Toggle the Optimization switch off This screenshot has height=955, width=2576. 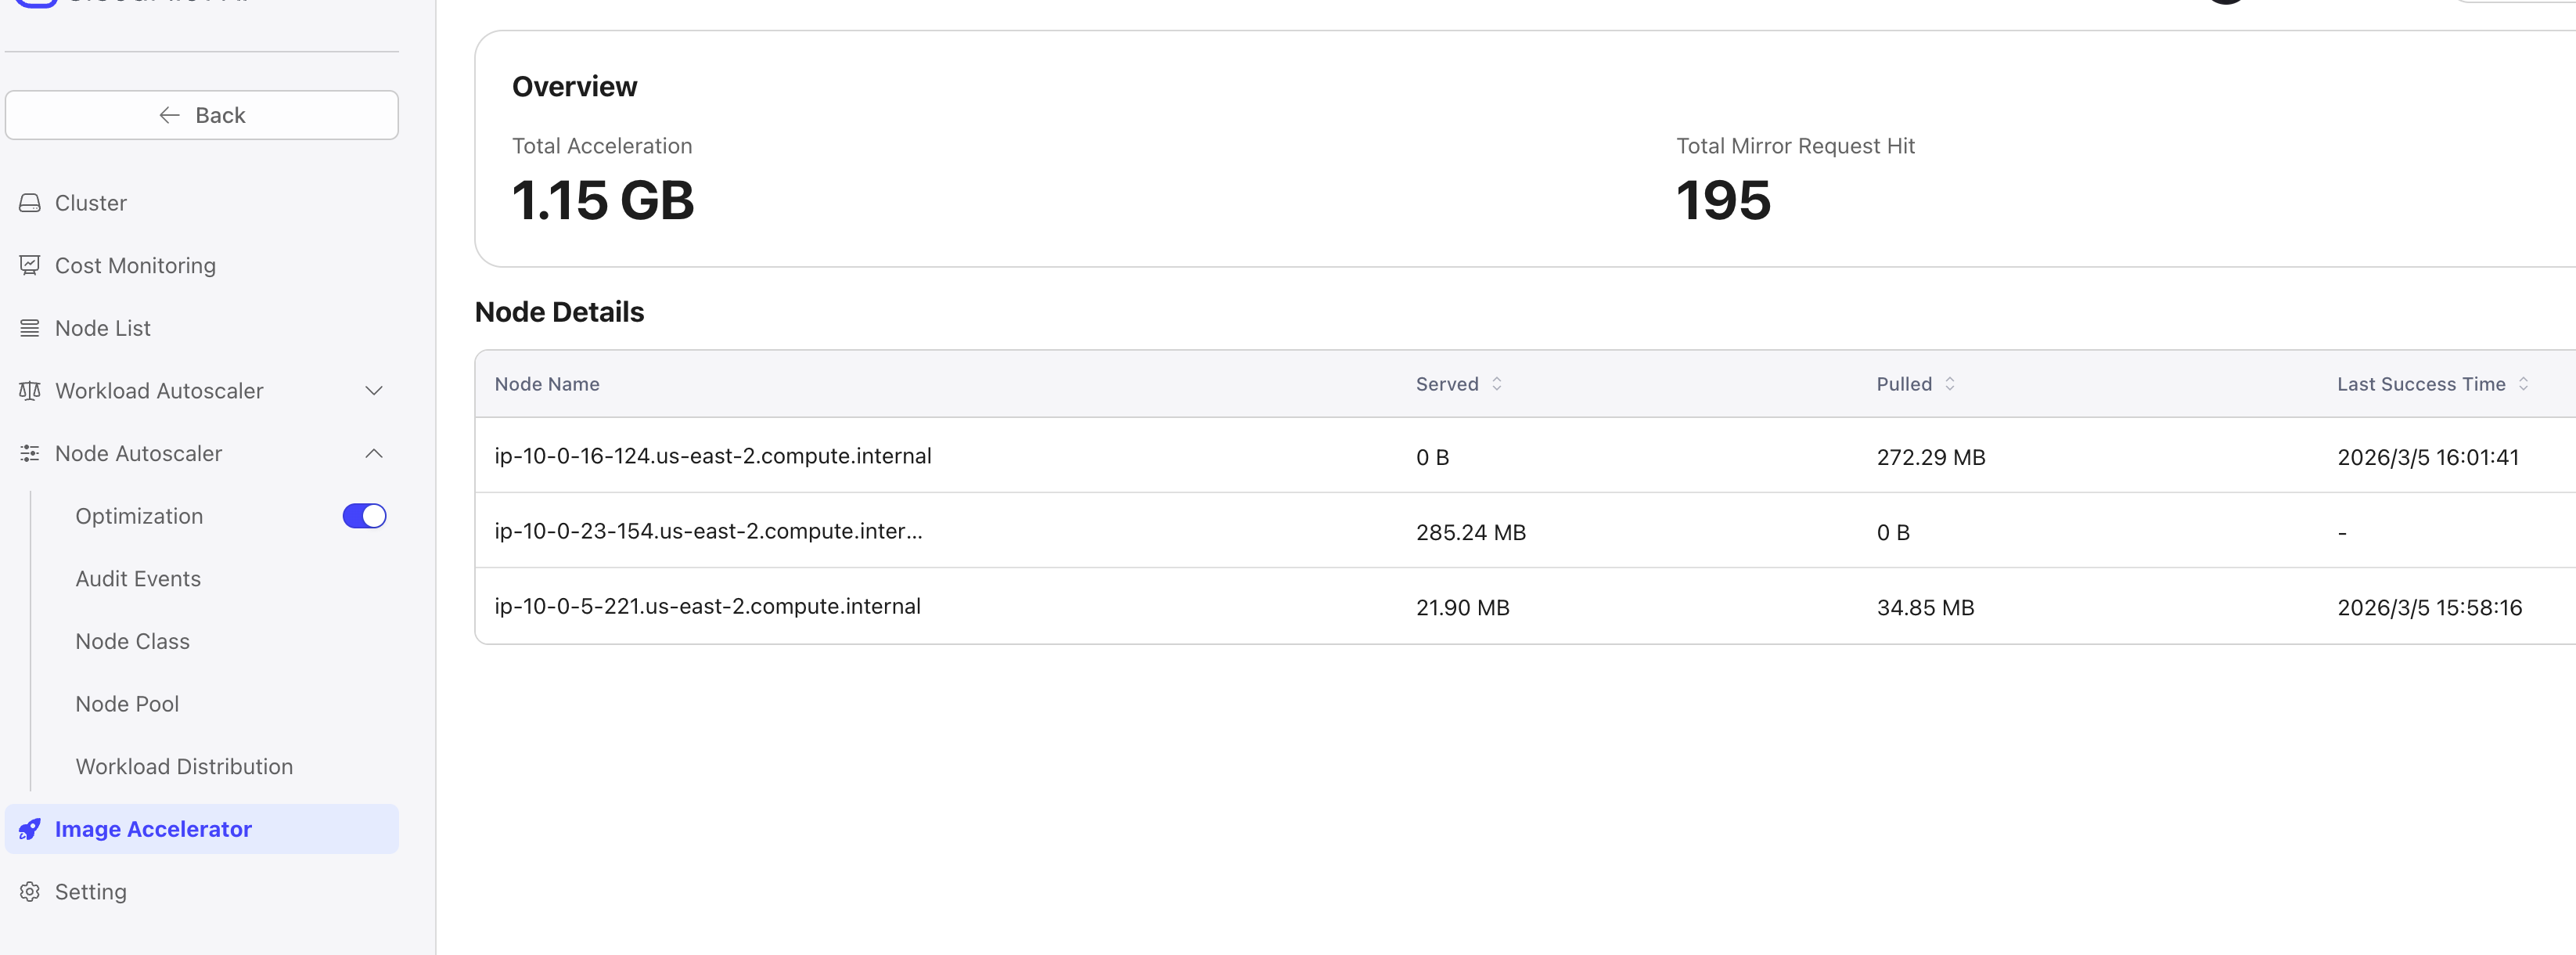pos(364,516)
